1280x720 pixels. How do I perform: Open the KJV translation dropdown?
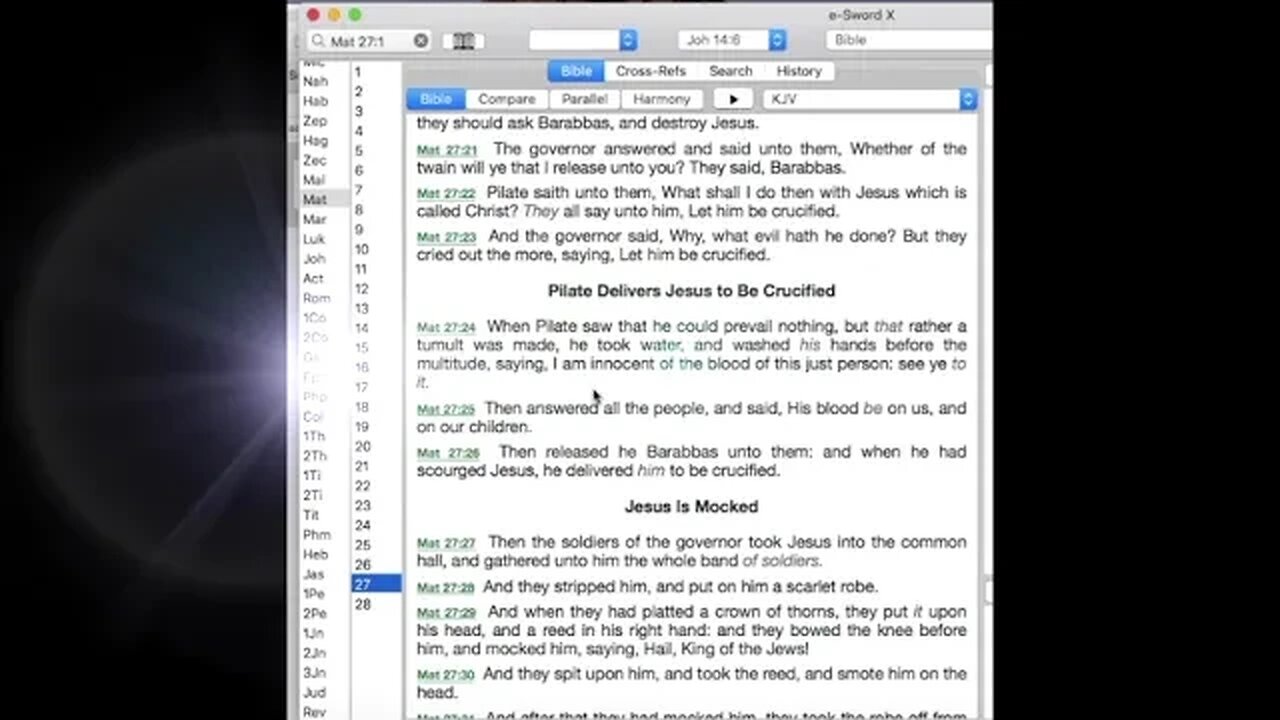869,99
